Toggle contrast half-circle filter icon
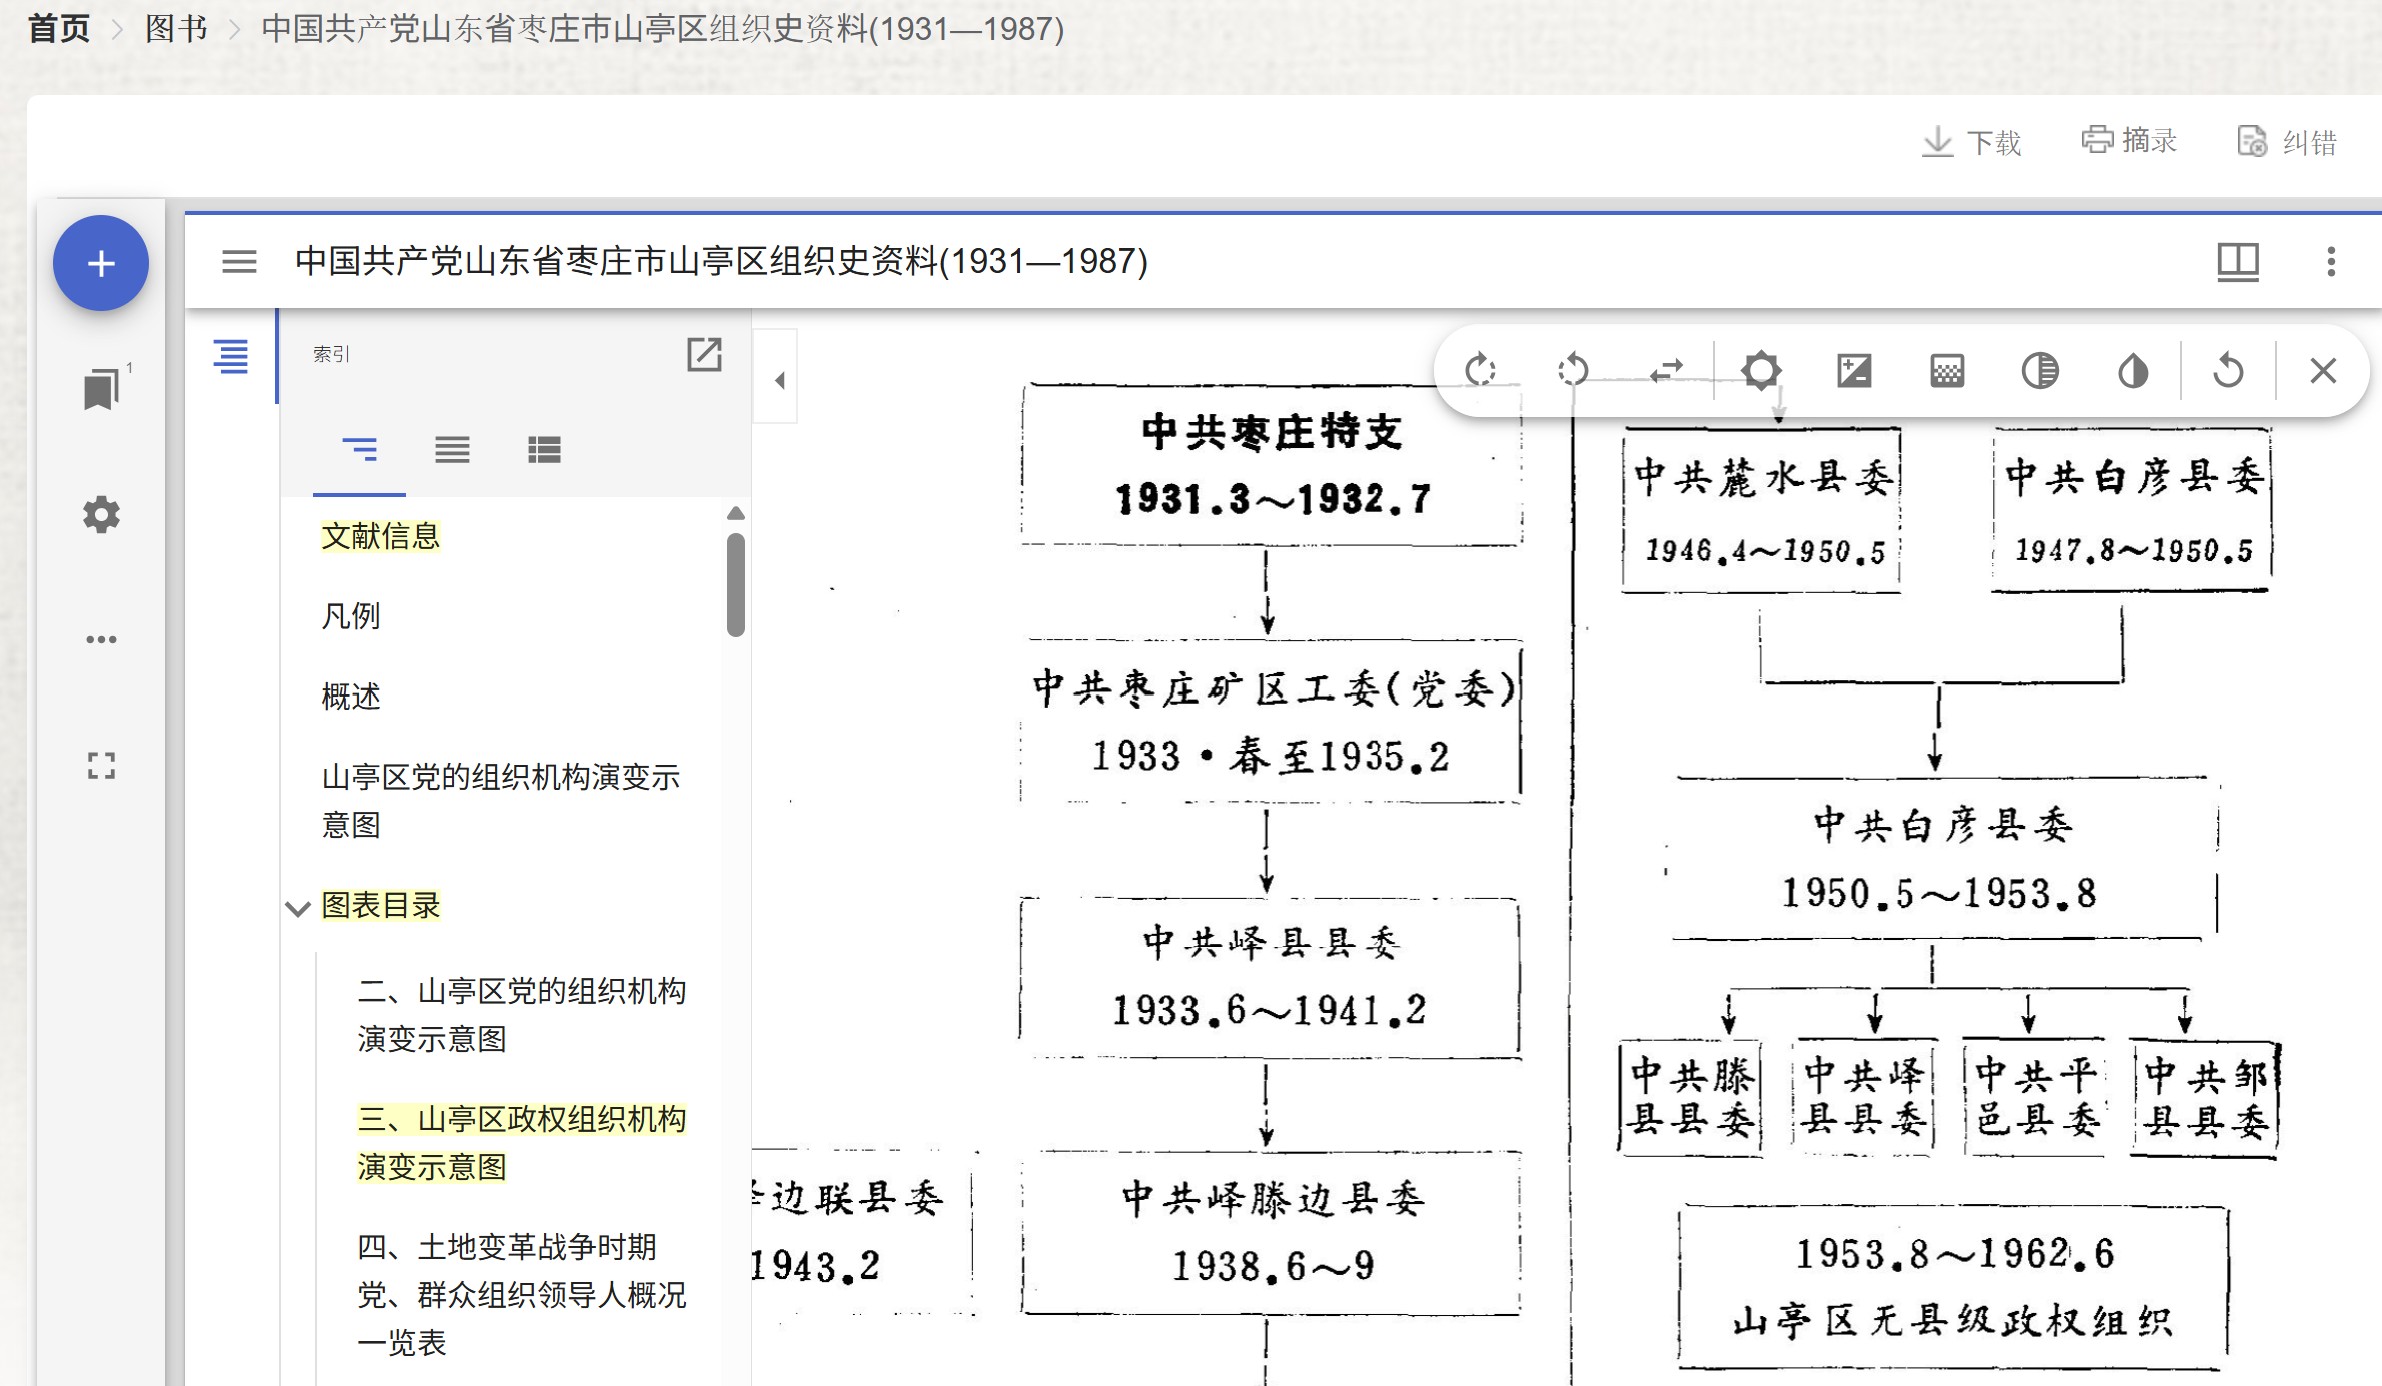This screenshot has width=2382, height=1386. [2039, 371]
